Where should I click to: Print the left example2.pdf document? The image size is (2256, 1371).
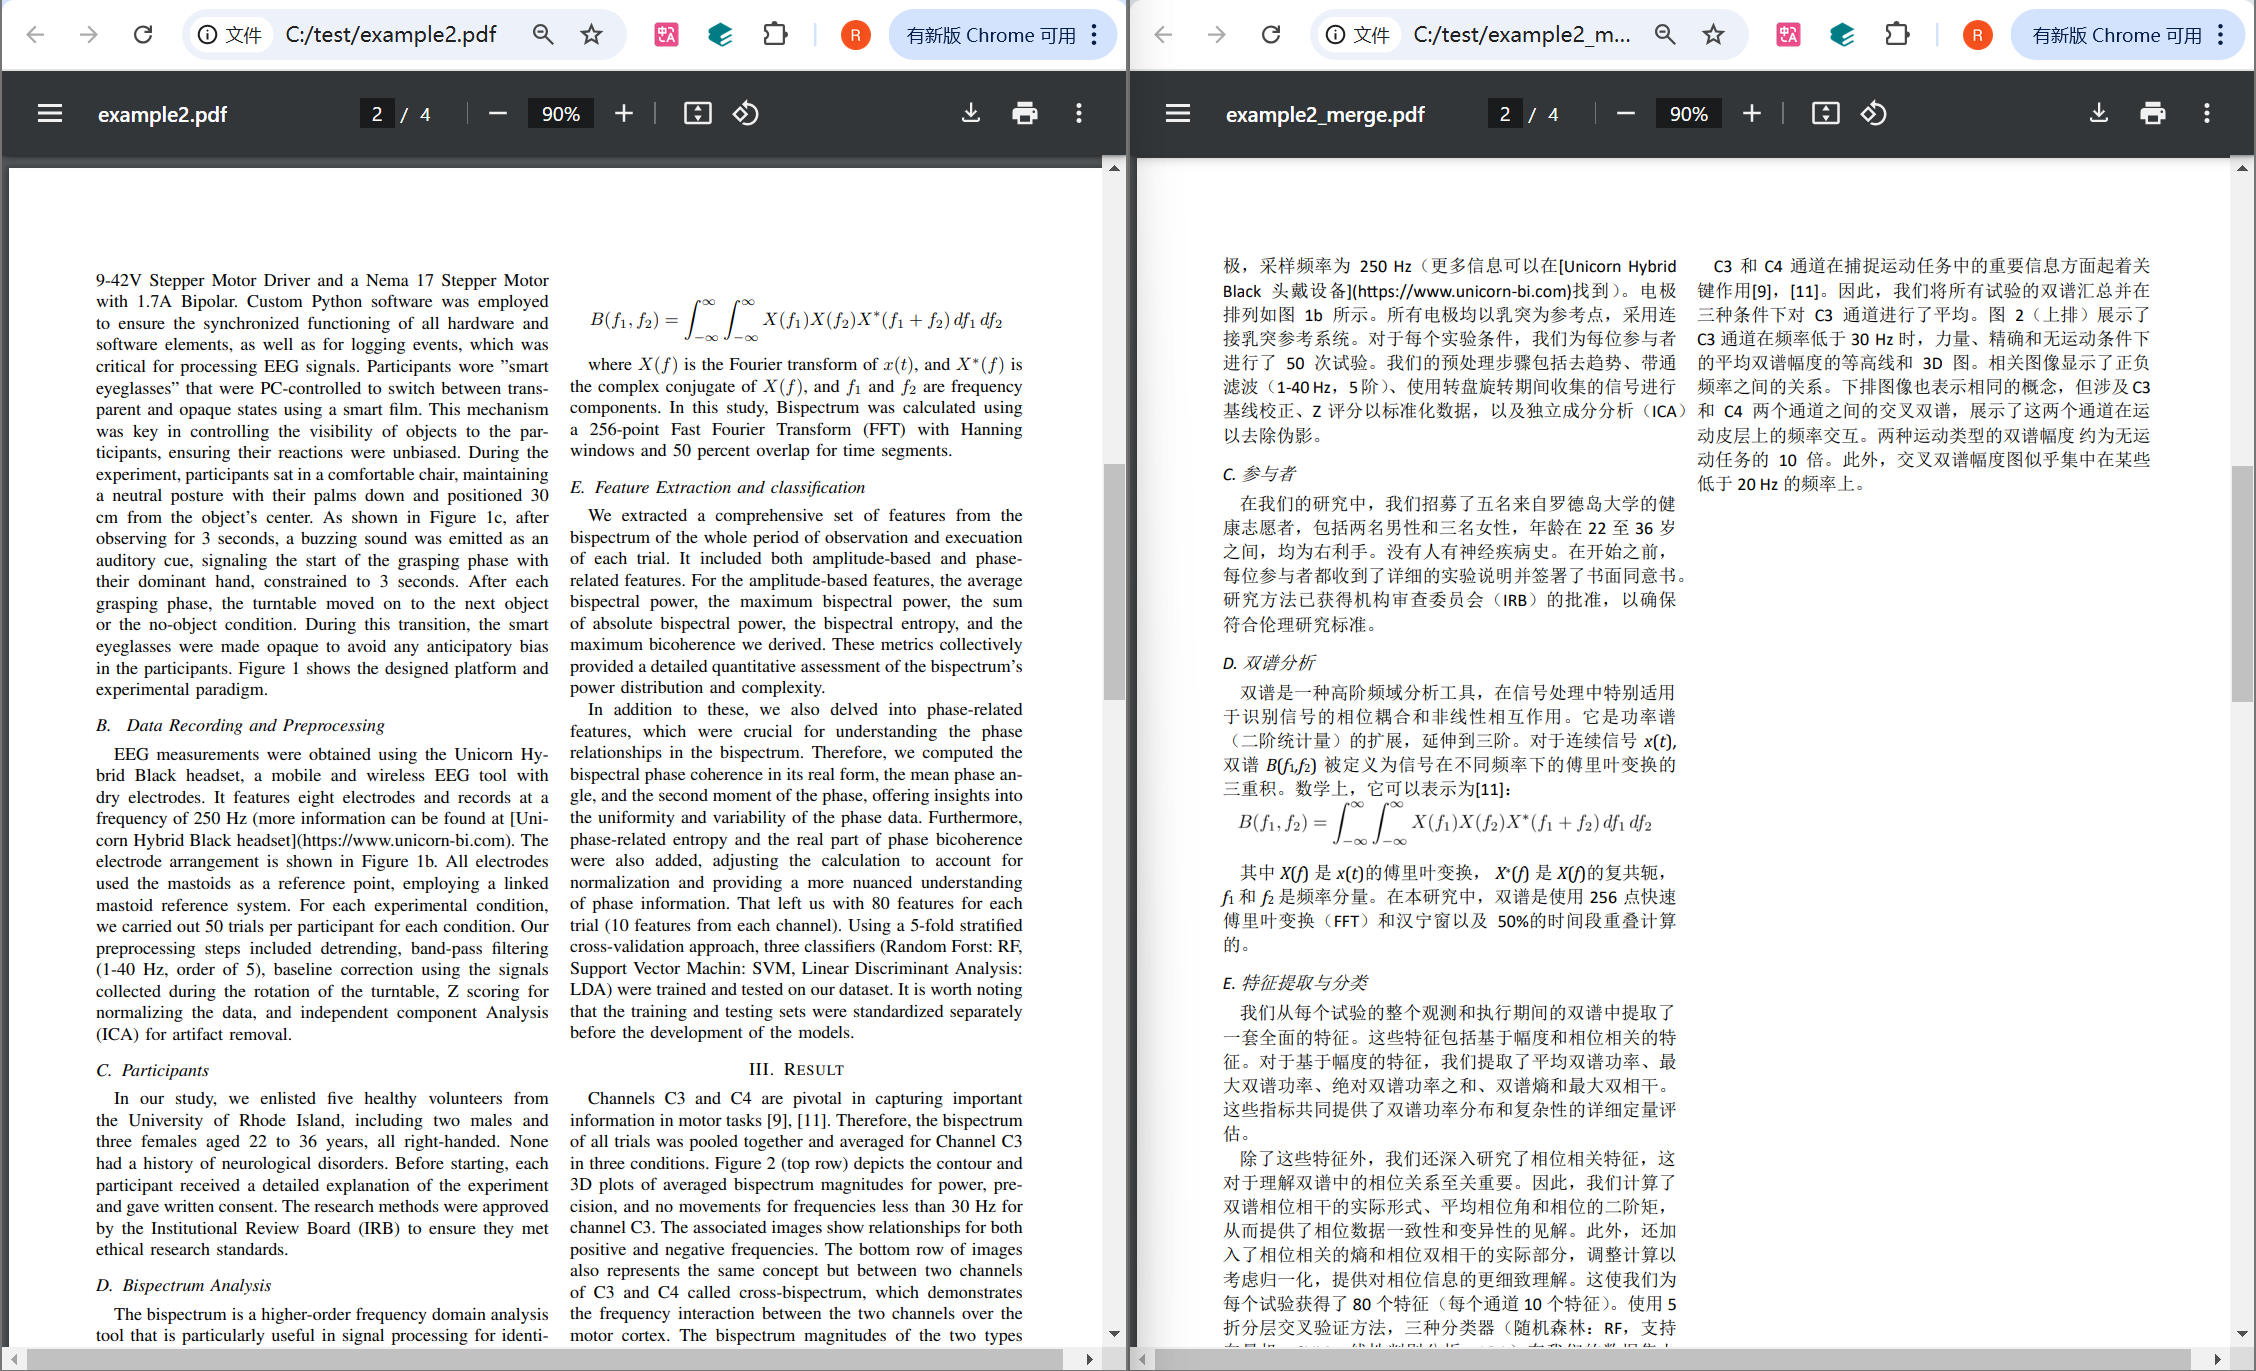point(1025,114)
